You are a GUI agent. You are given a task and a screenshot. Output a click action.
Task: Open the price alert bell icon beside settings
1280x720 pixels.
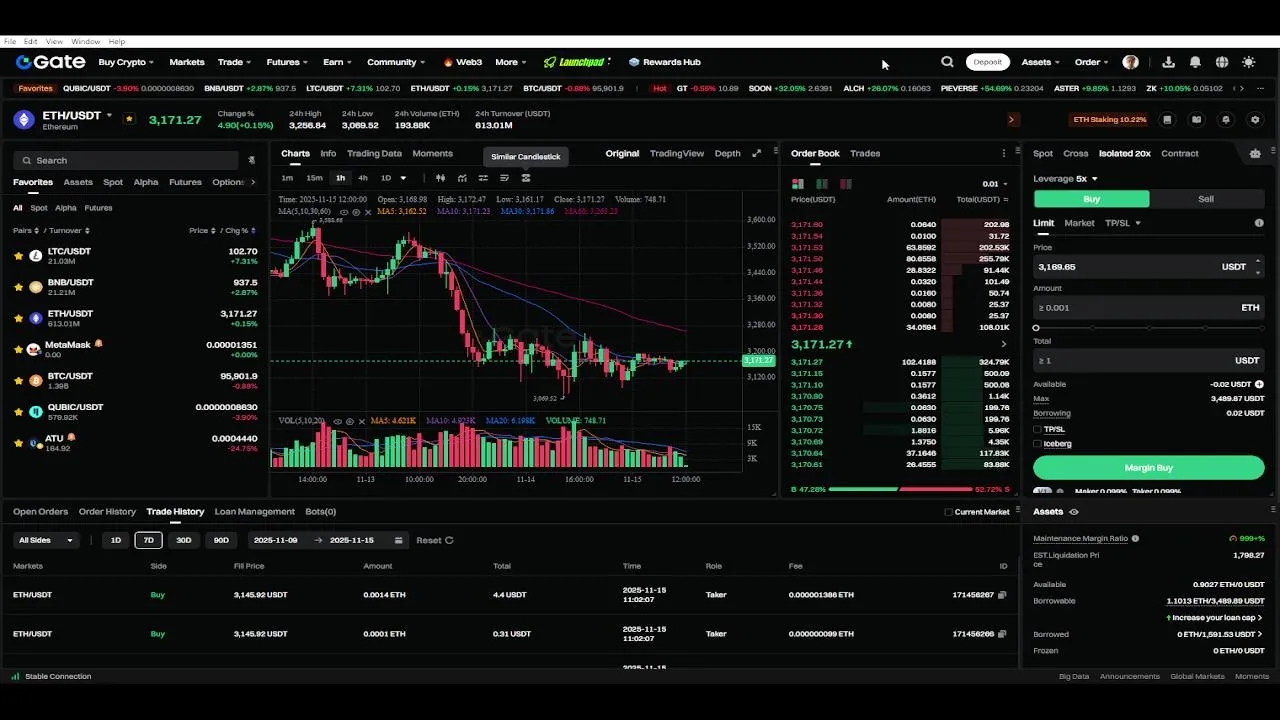coord(1226,120)
